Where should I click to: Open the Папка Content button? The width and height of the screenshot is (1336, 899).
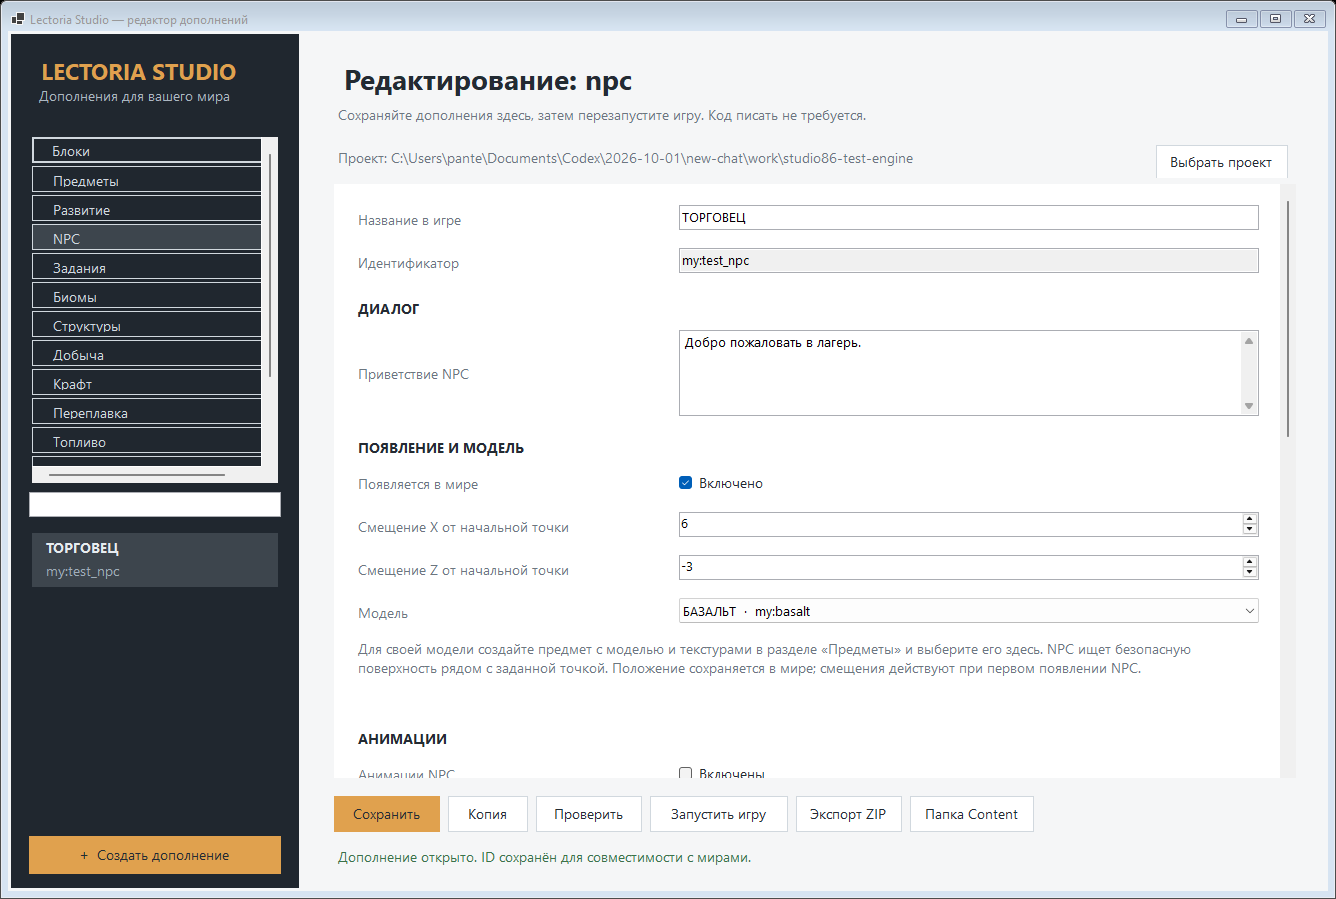[x=971, y=814]
